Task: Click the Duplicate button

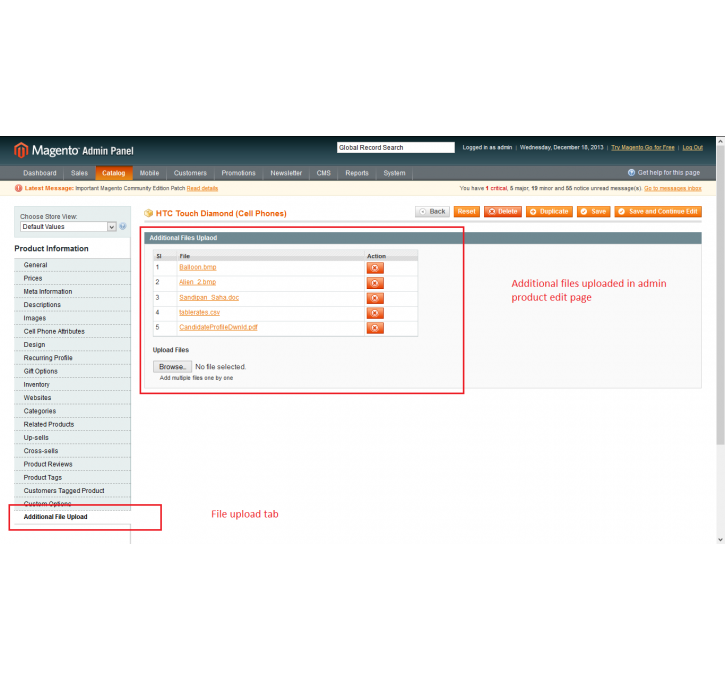Action: 549,211
